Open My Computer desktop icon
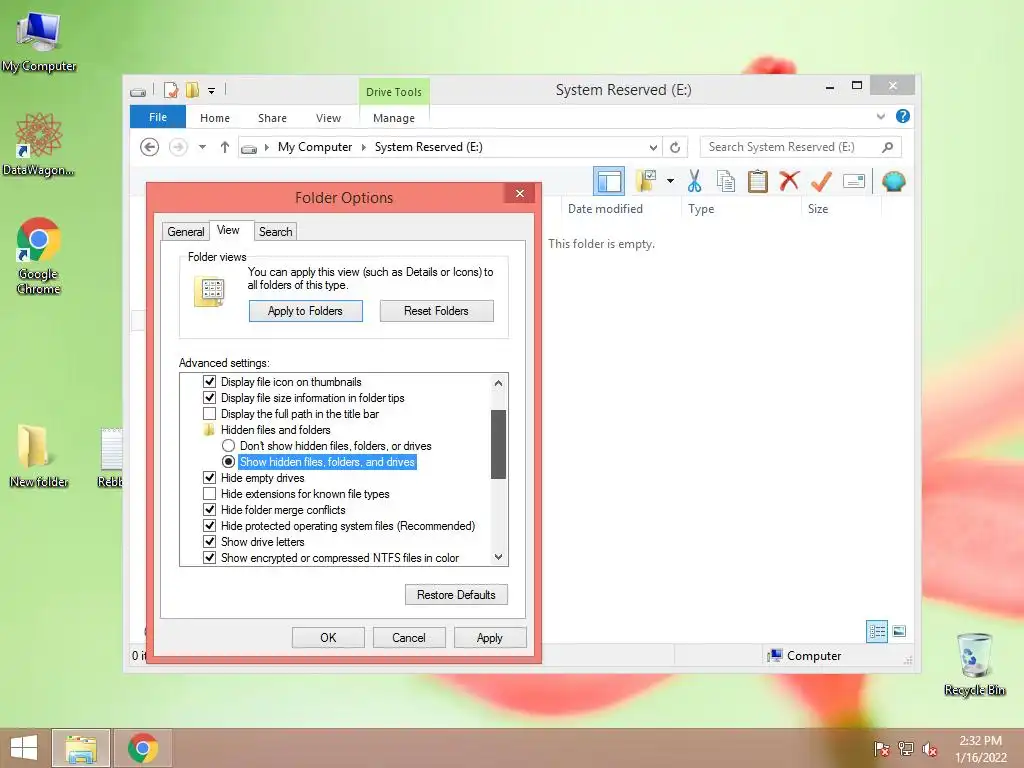The image size is (1024, 768). 39,41
